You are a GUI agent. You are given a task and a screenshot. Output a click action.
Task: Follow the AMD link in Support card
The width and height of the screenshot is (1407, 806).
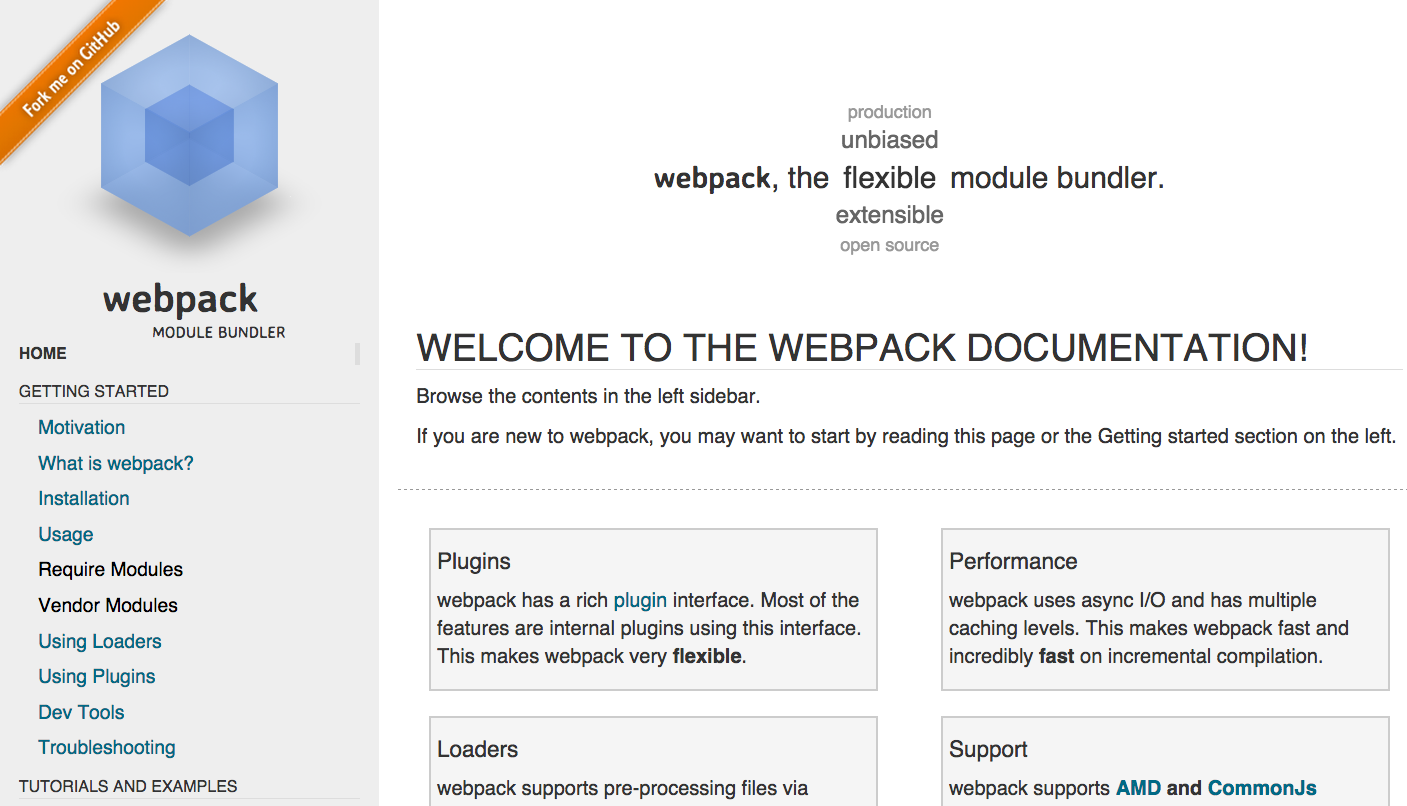click(1138, 788)
